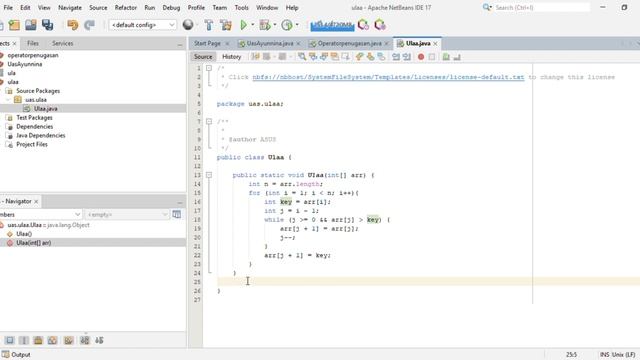This screenshot has height=360, width=640.
Task: Close the Operatorpenugasan.java editor tab
Action: tap(387, 43)
